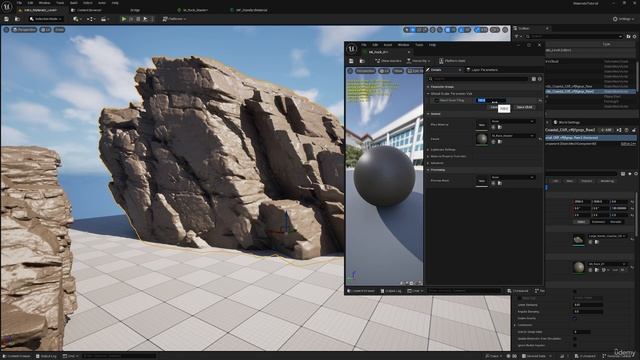This screenshot has height=360, width=640.
Task: Browse to the Parent material in the Content Browser
Action: [x=500, y=142]
